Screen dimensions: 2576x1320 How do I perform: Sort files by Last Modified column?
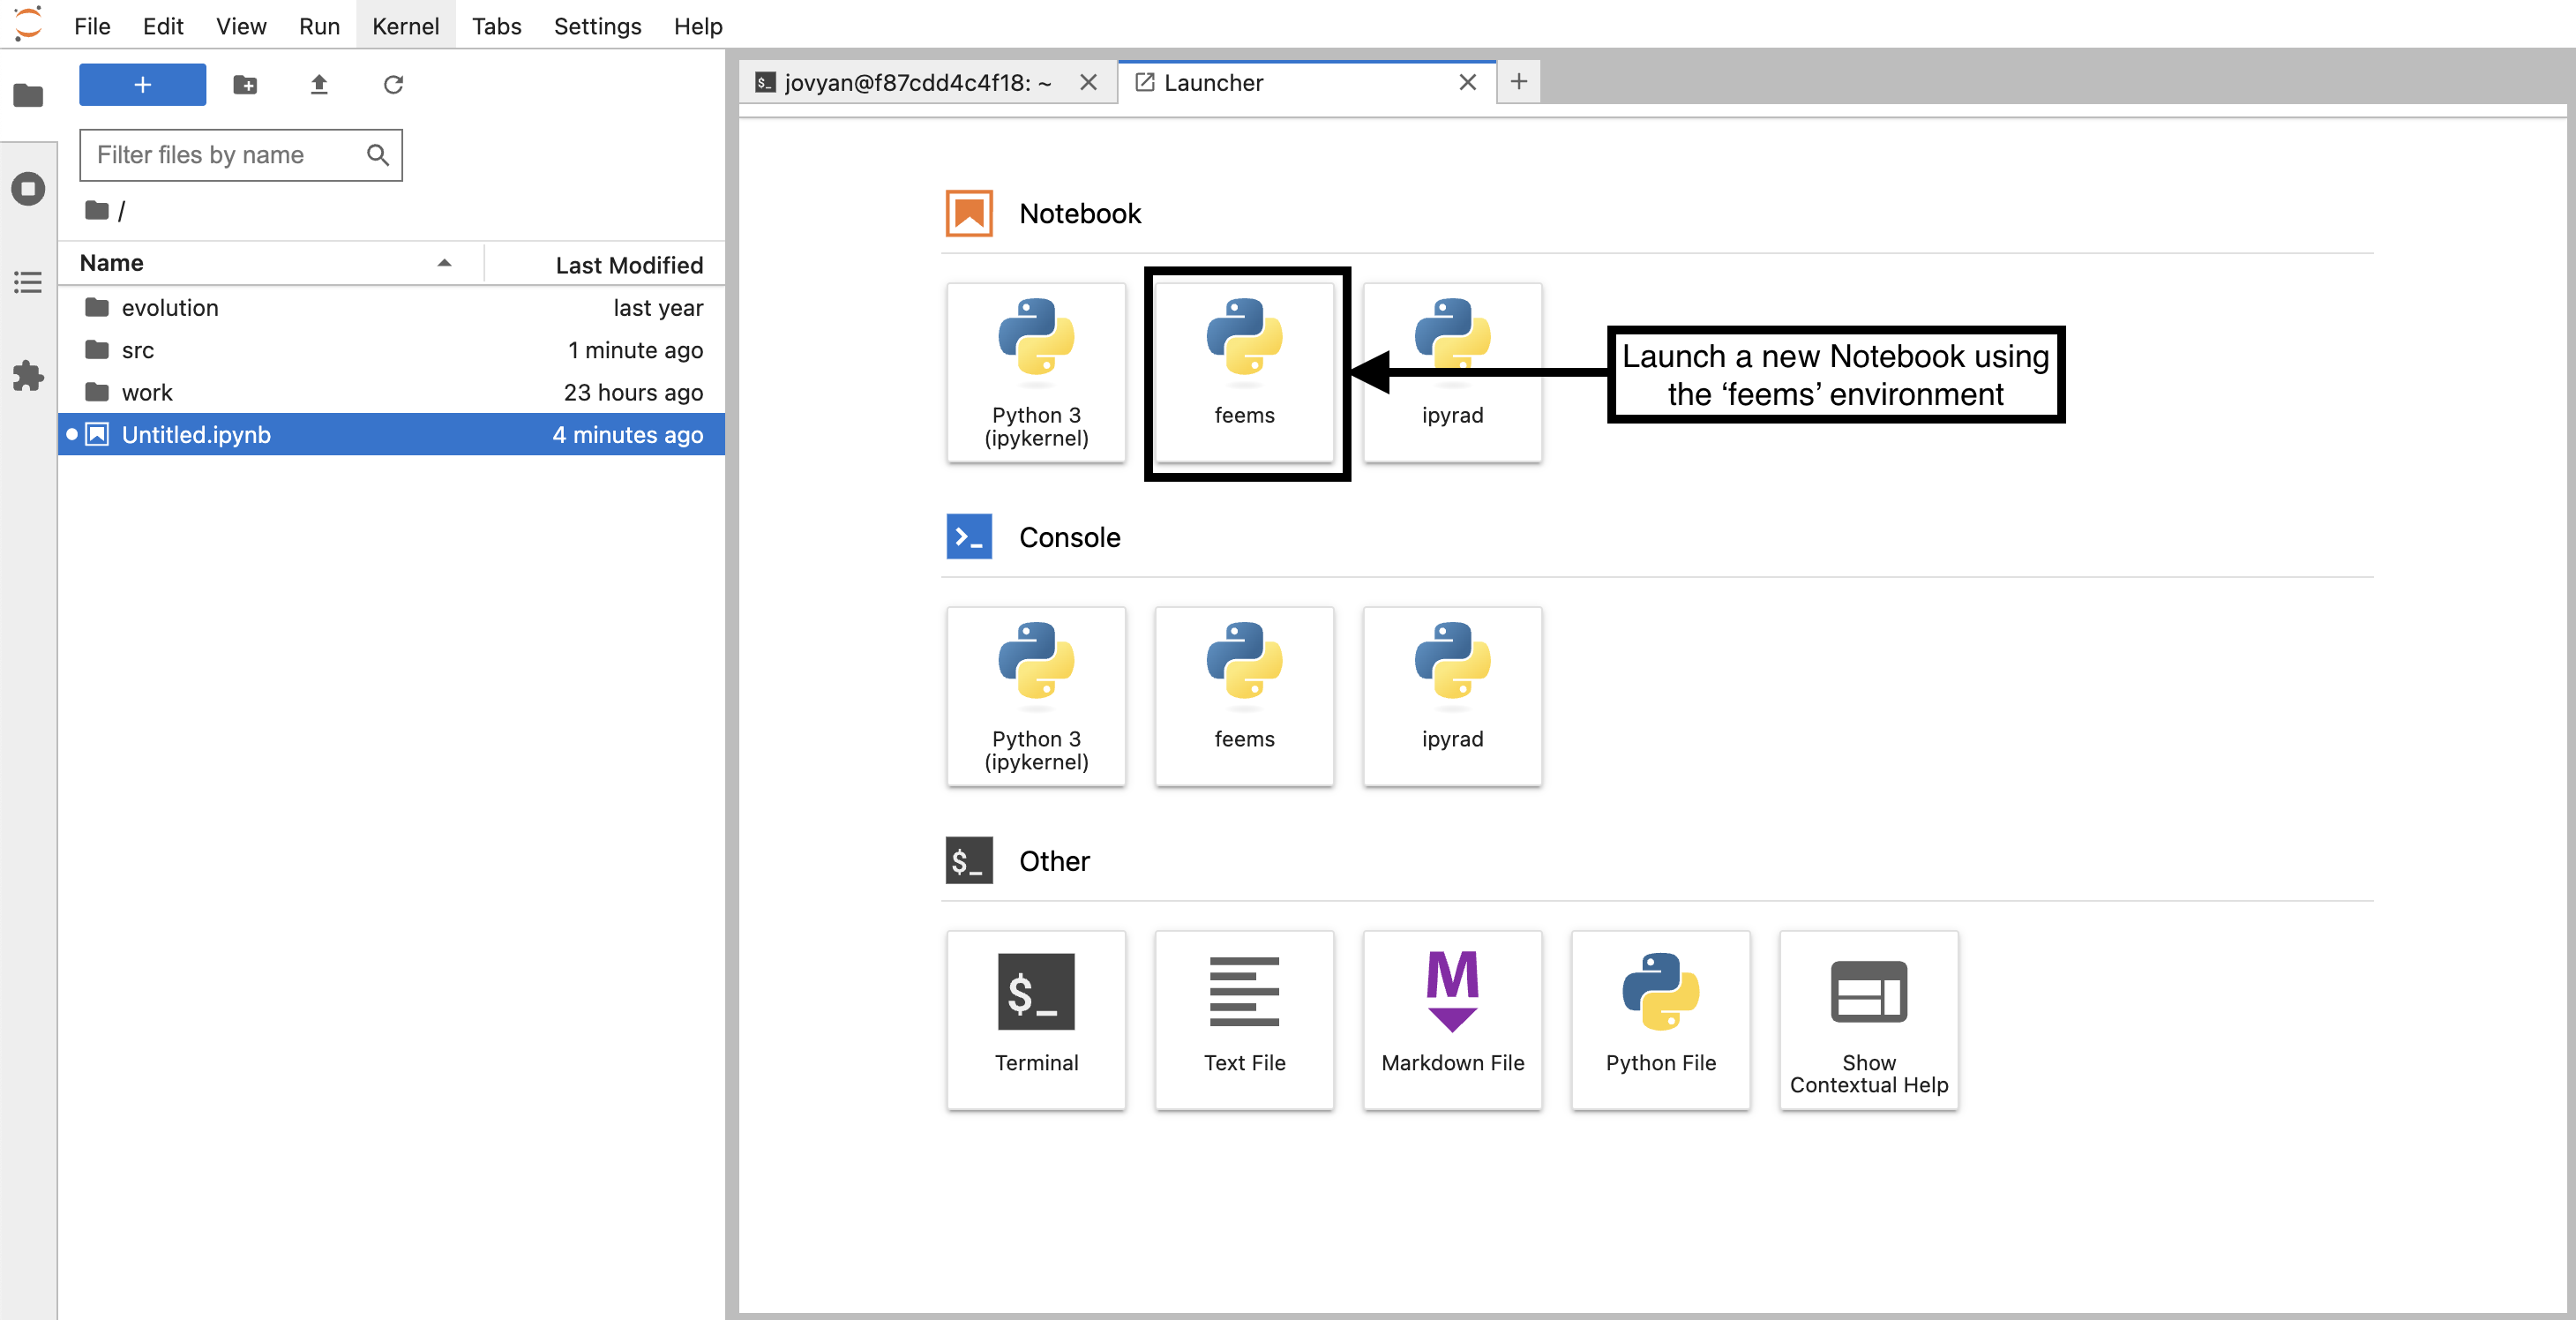coord(605,264)
